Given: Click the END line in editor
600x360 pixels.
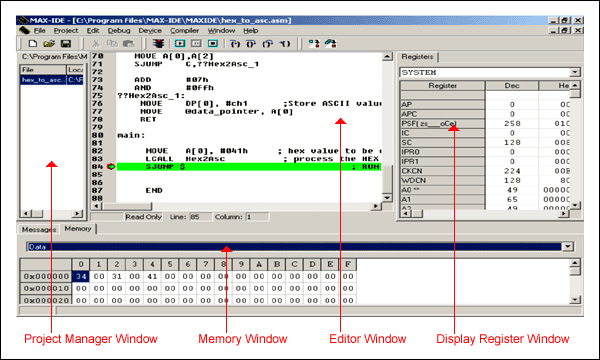Looking at the screenshot, I should (154, 191).
